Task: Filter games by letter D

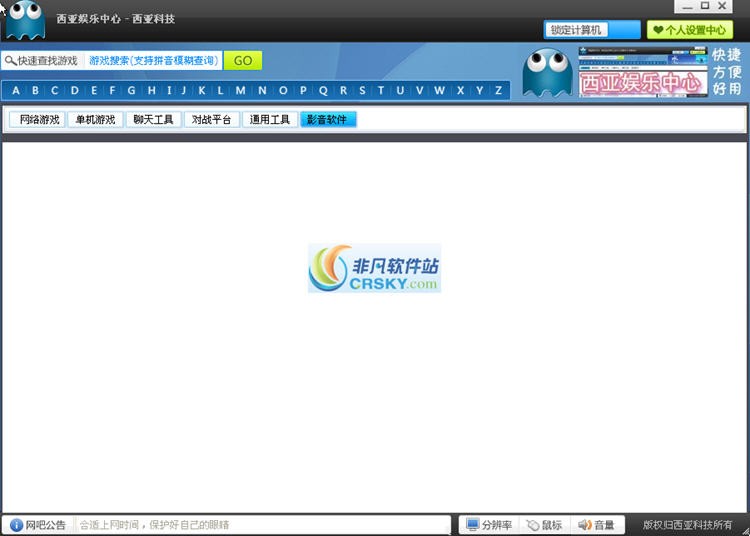Action: click(x=75, y=90)
